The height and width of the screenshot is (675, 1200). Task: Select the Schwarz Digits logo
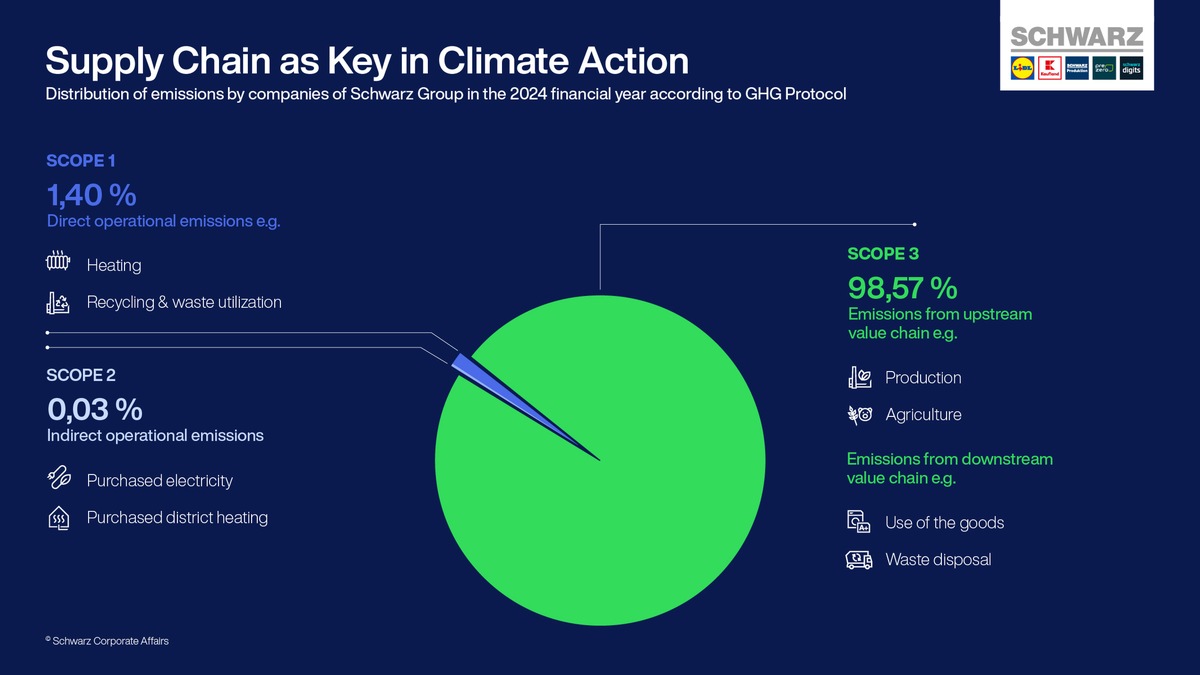click(x=1130, y=70)
